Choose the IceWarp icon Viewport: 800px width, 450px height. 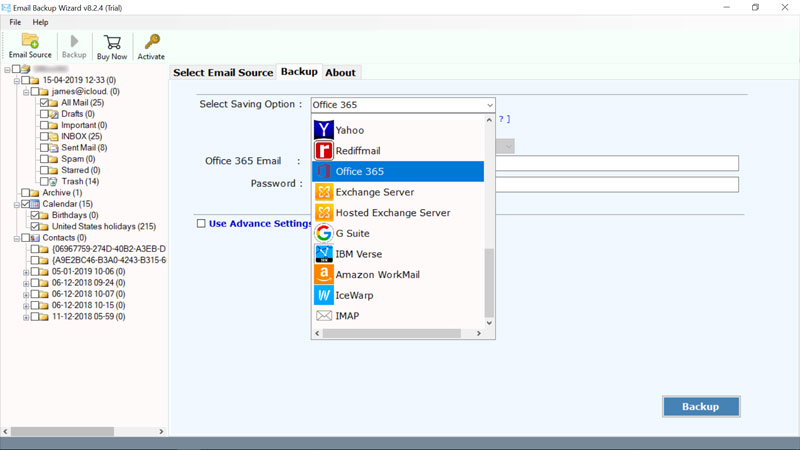[x=323, y=295]
